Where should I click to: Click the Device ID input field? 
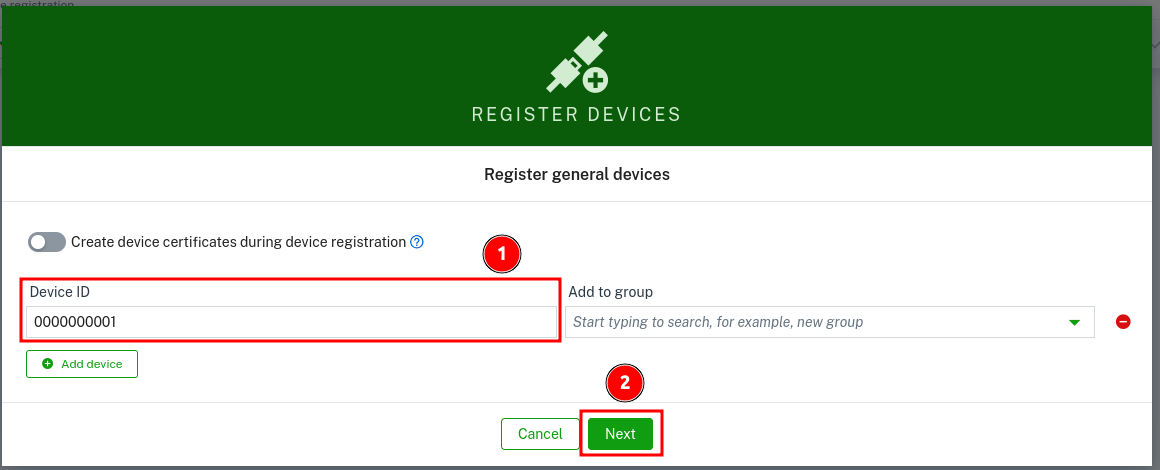tap(290, 322)
